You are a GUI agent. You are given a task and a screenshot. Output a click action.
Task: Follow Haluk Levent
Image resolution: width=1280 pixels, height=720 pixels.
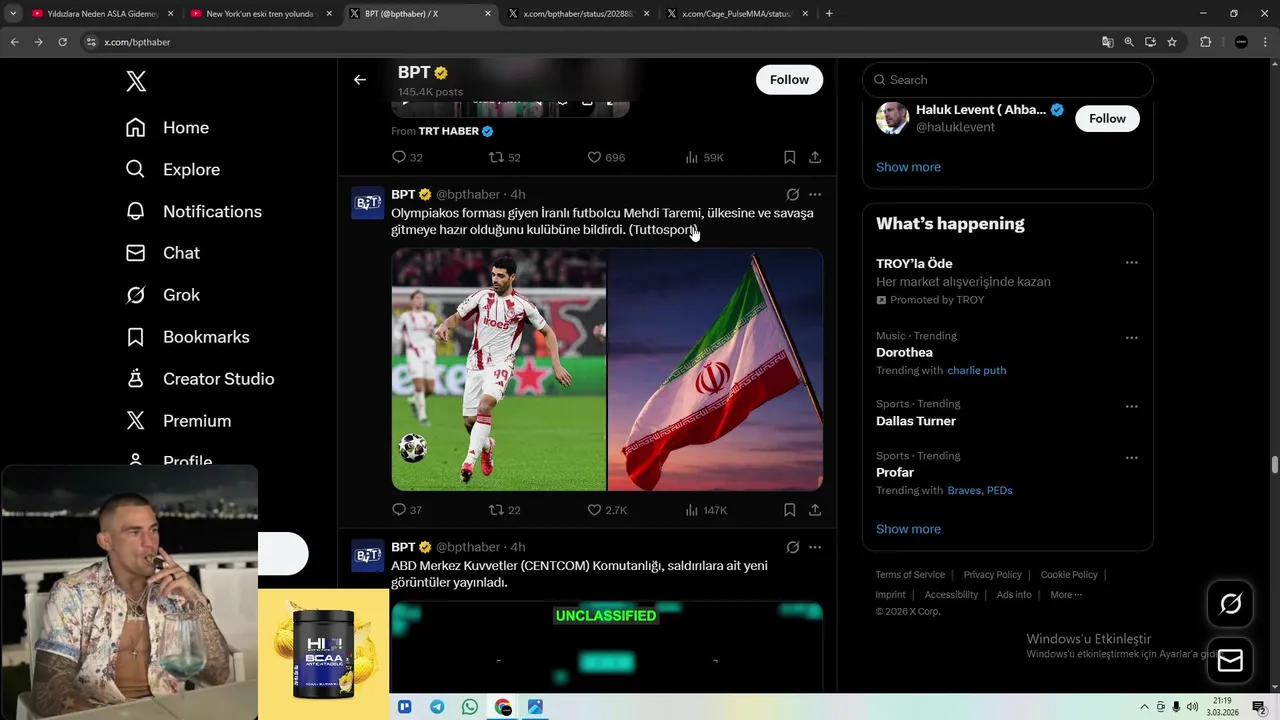pos(1107,119)
